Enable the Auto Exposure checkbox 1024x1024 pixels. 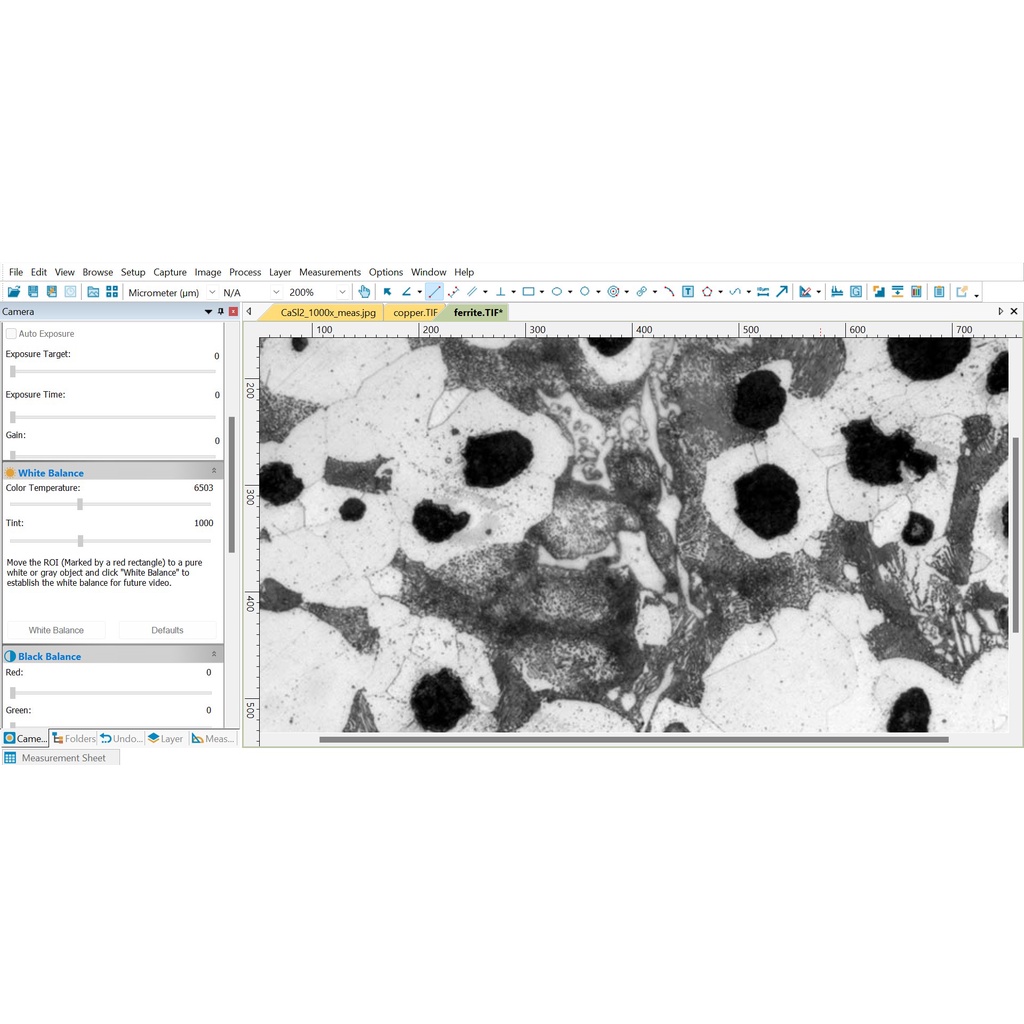coord(12,334)
